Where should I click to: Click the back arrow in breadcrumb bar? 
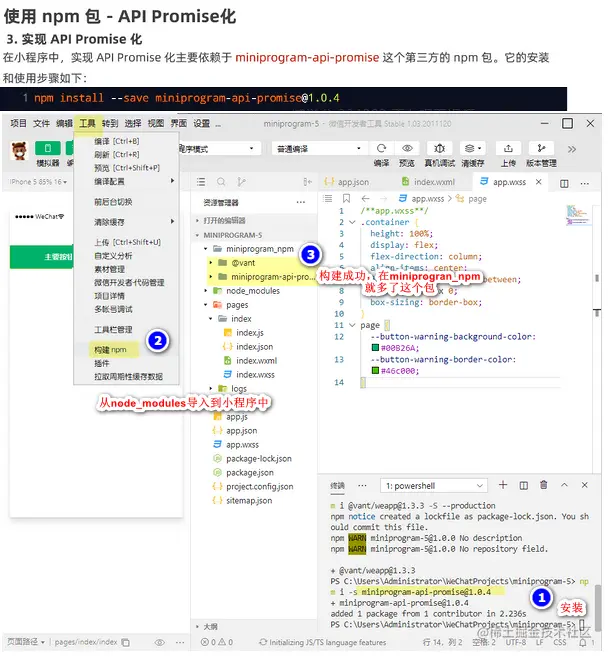coord(365,199)
